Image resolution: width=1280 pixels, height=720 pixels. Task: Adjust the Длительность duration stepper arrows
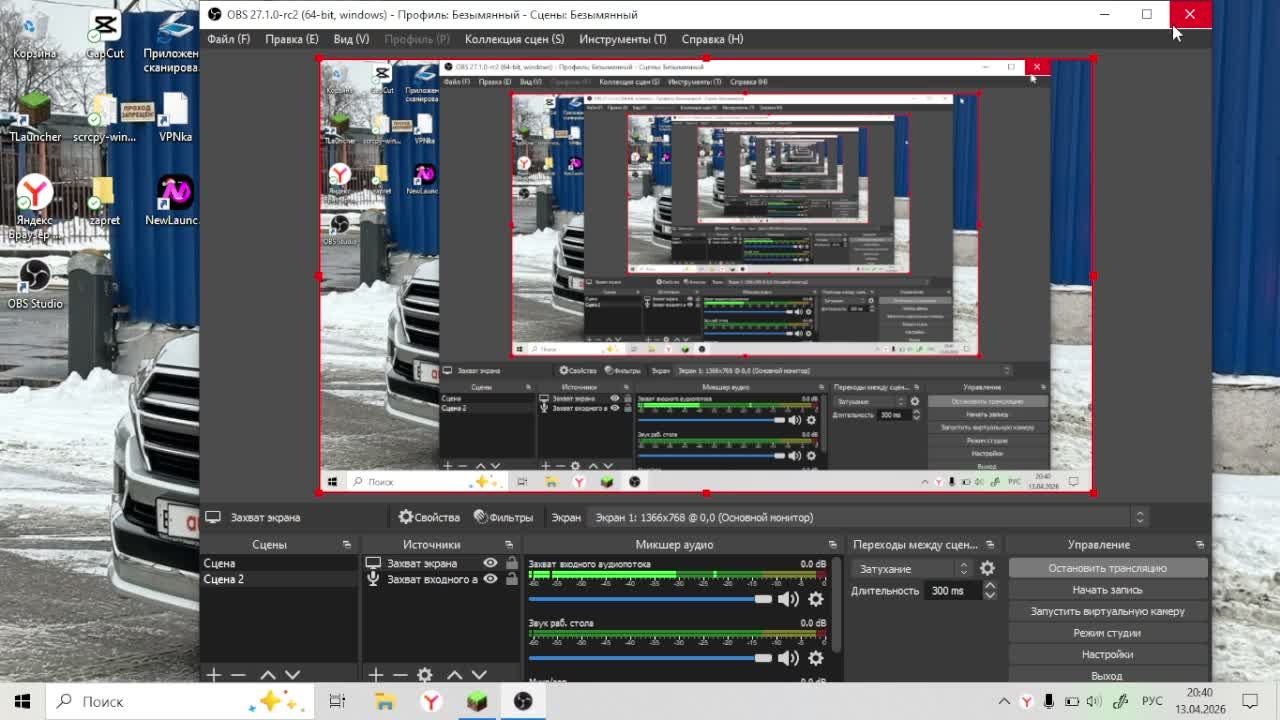coord(990,591)
